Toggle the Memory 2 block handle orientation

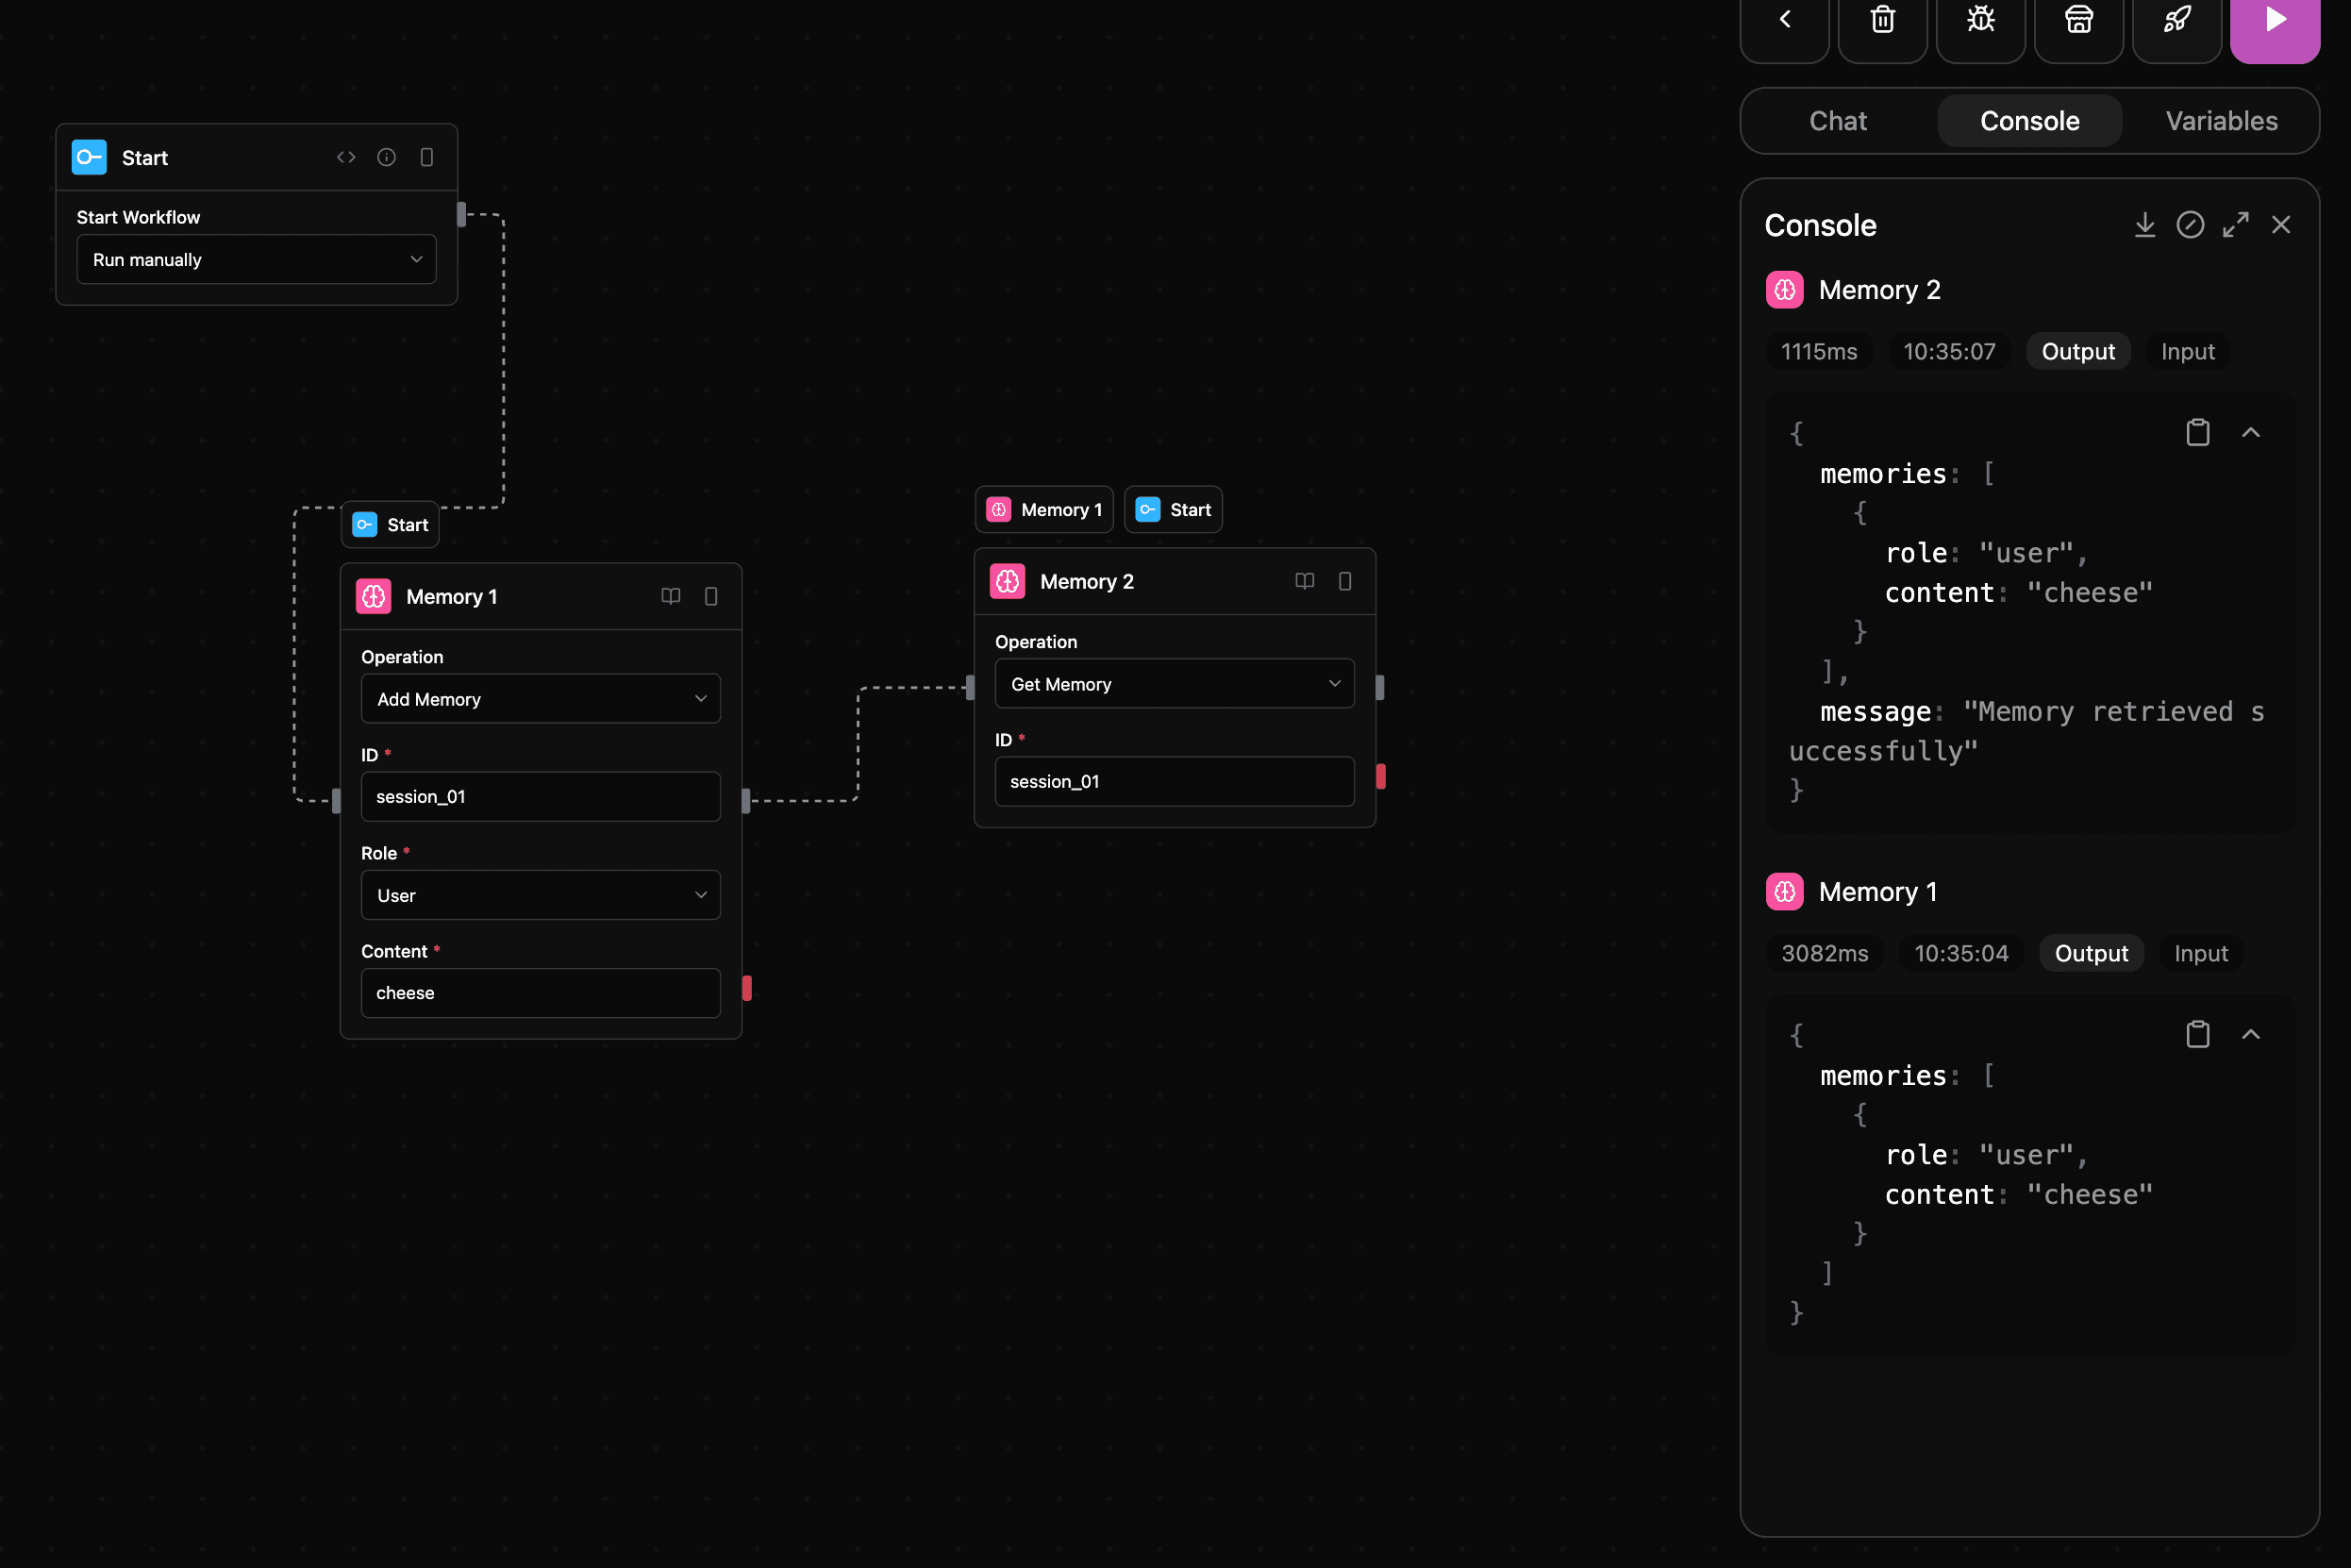(x=1344, y=581)
